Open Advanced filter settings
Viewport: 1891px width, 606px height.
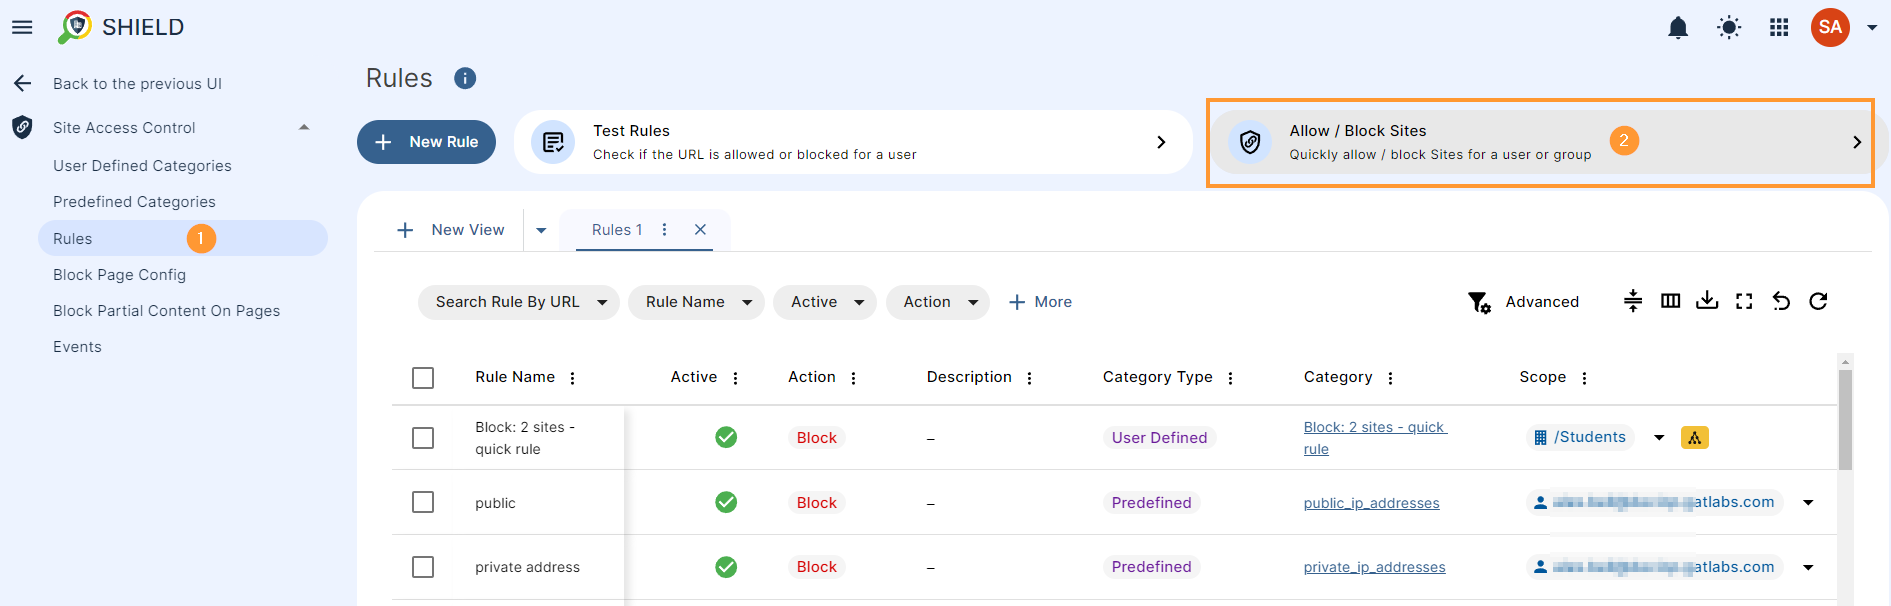tap(1524, 302)
